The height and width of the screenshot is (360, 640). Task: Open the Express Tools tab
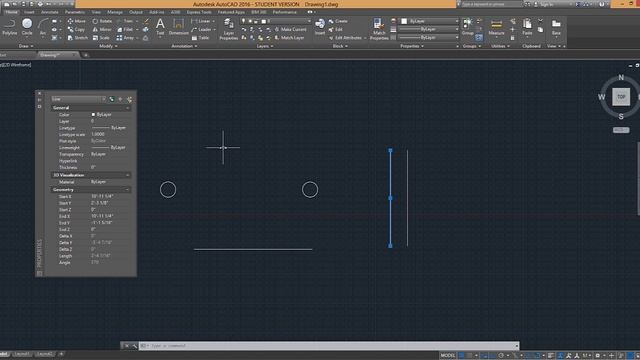pyautogui.click(x=199, y=12)
